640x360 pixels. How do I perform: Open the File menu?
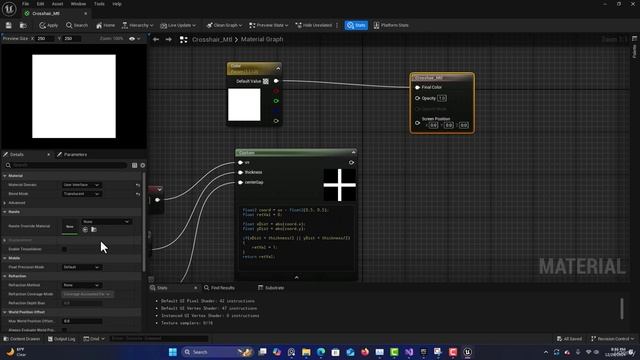[x=25, y=4]
